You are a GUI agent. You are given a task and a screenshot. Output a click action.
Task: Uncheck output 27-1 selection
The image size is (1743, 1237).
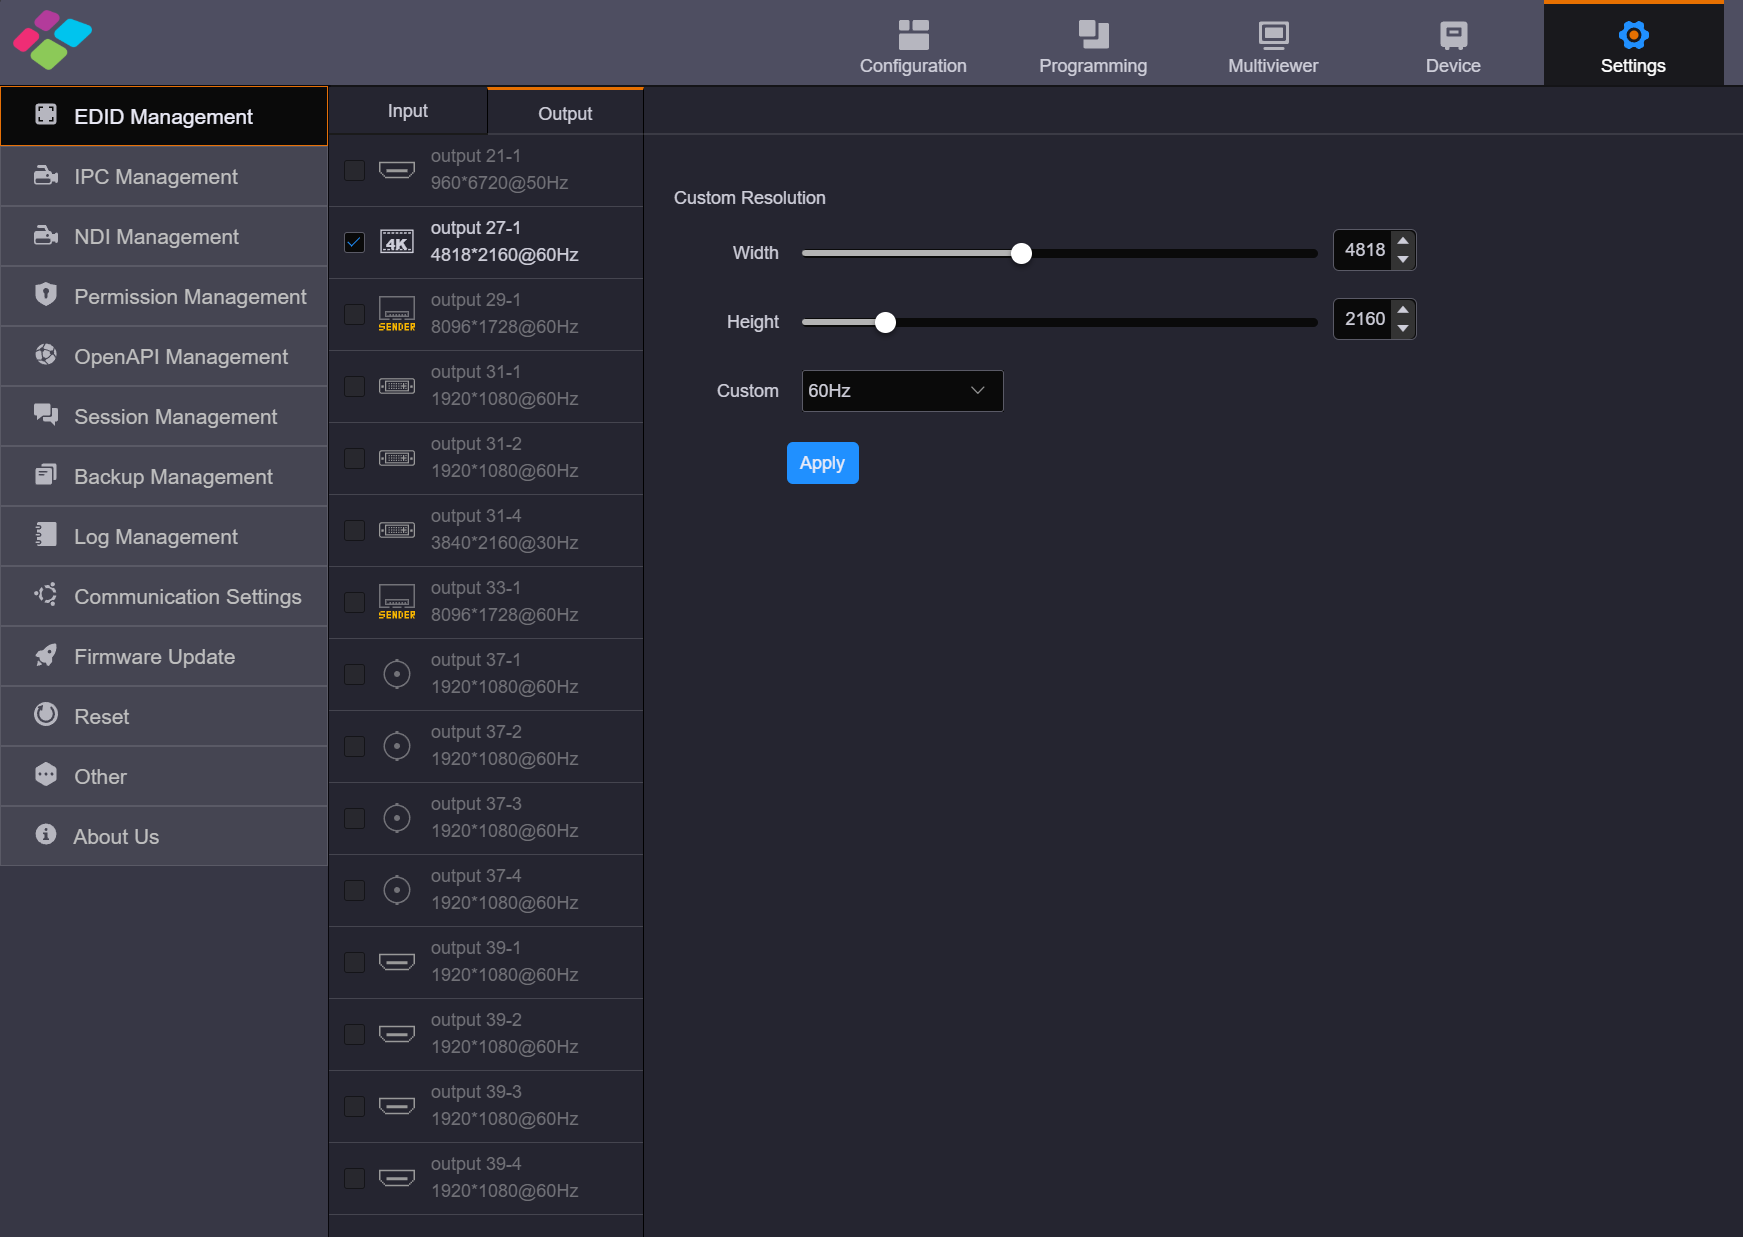click(x=354, y=242)
